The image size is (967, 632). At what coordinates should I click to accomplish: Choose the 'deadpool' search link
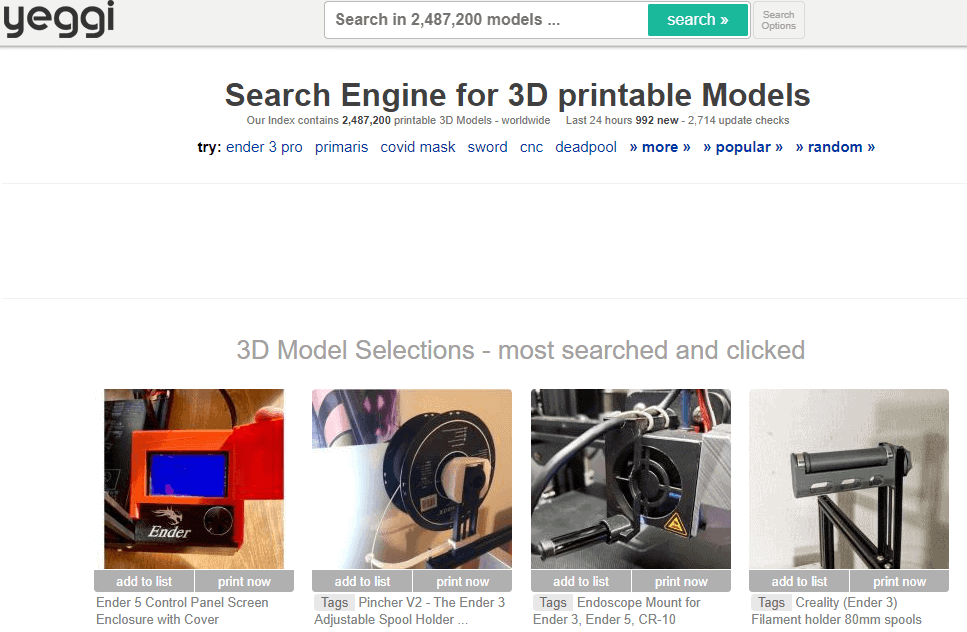coord(586,147)
